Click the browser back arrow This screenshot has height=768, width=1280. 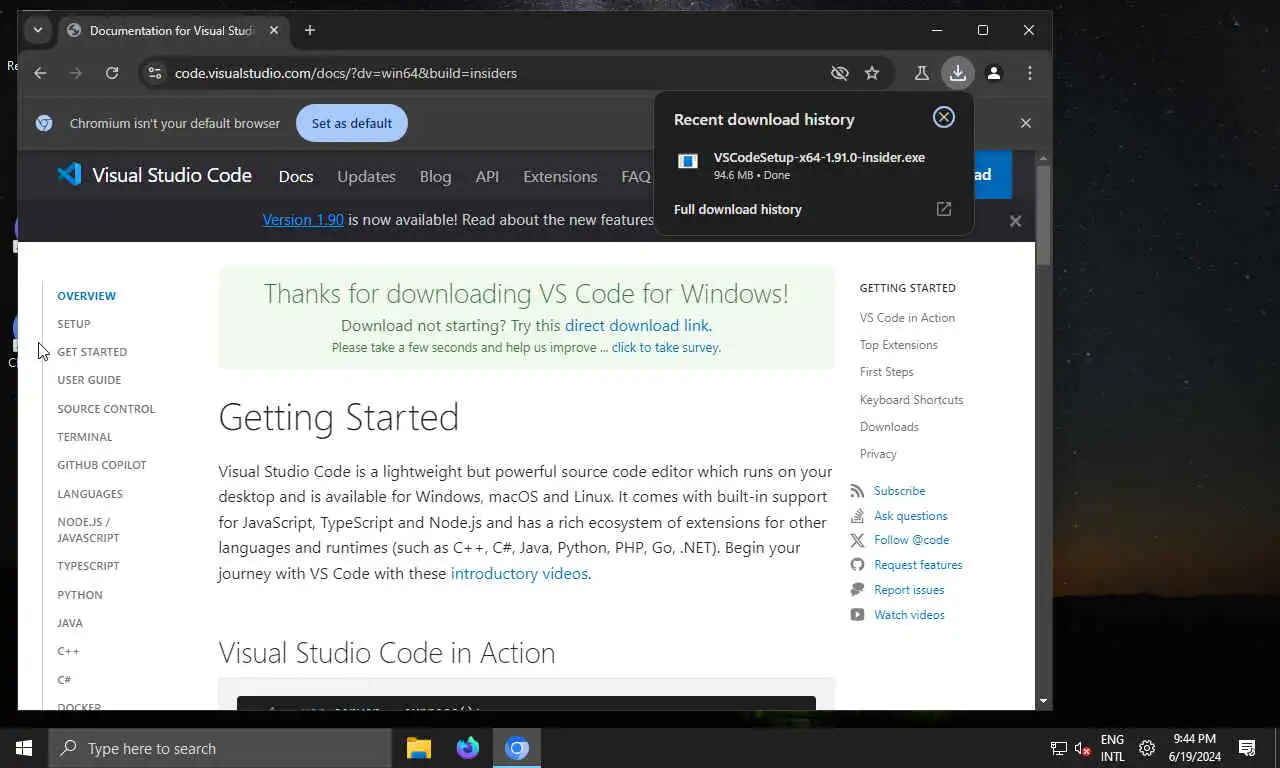pyautogui.click(x=40, y=73)
